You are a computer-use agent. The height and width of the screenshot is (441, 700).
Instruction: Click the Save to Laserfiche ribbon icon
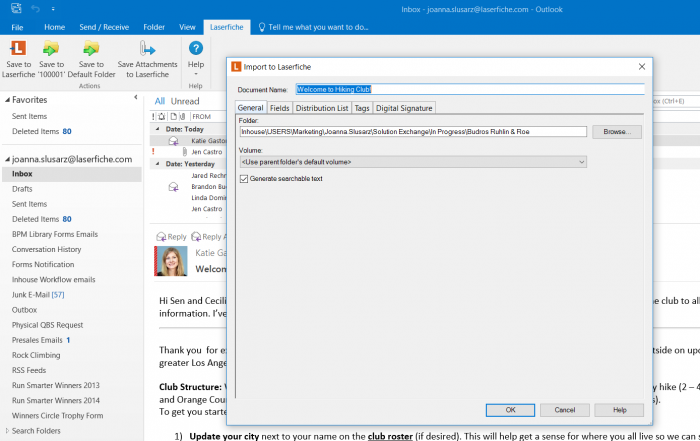click(x=18, y=50)
